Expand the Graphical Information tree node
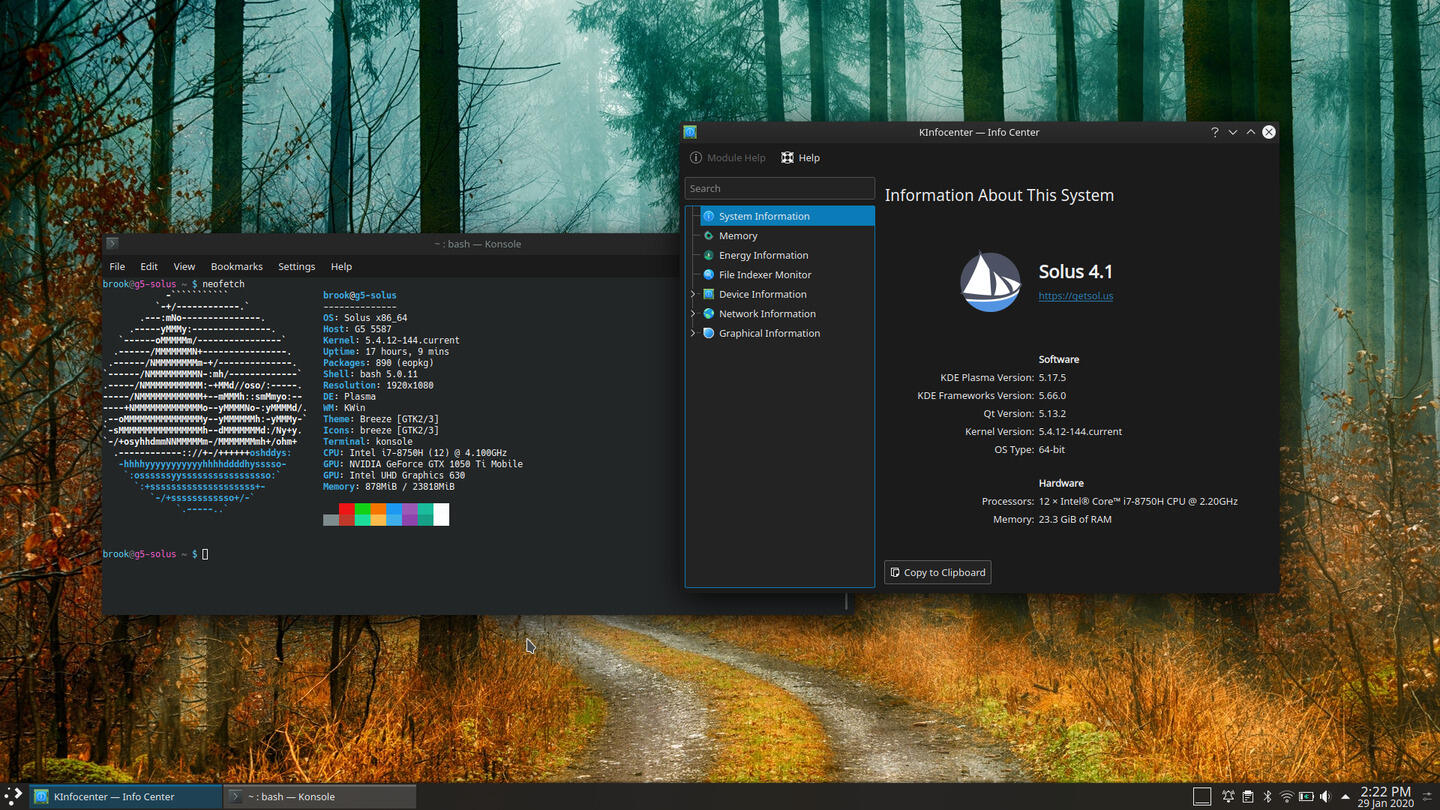This screenshot has width=1440, height=810. coord(693,333)
